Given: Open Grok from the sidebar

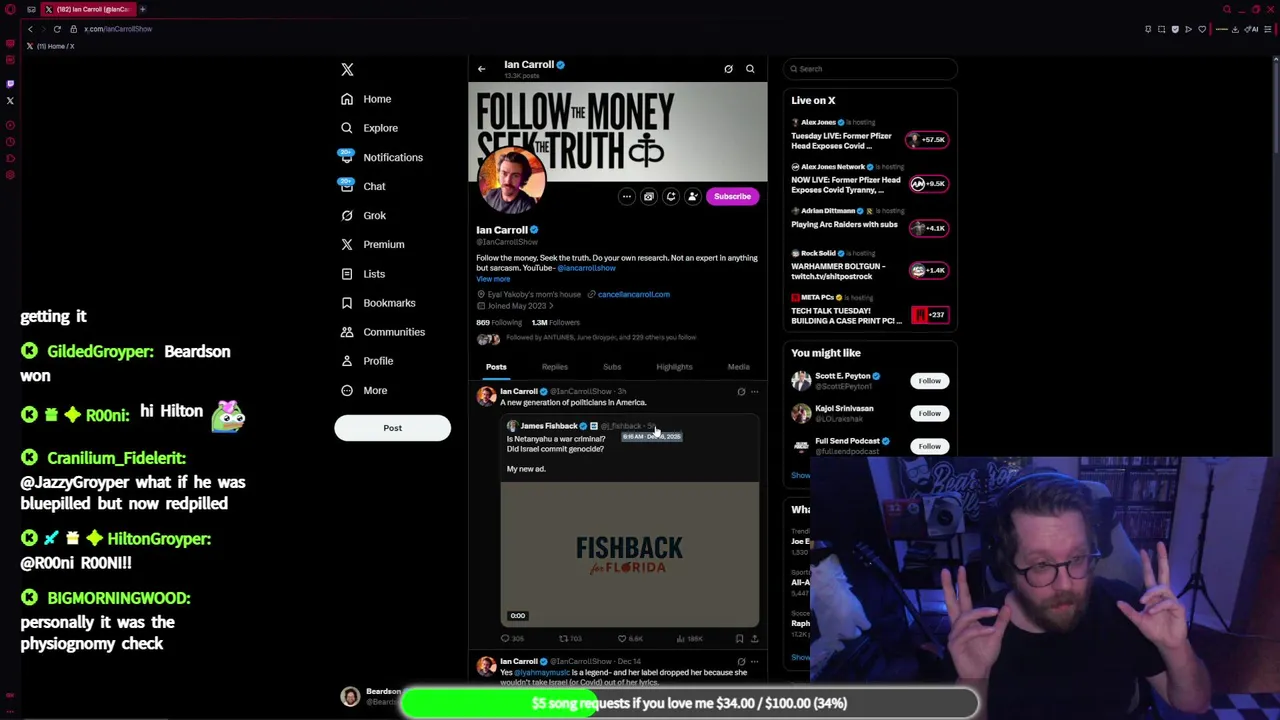Looking at the screenshot, I should pyautogui.click(x=363, y=215).
